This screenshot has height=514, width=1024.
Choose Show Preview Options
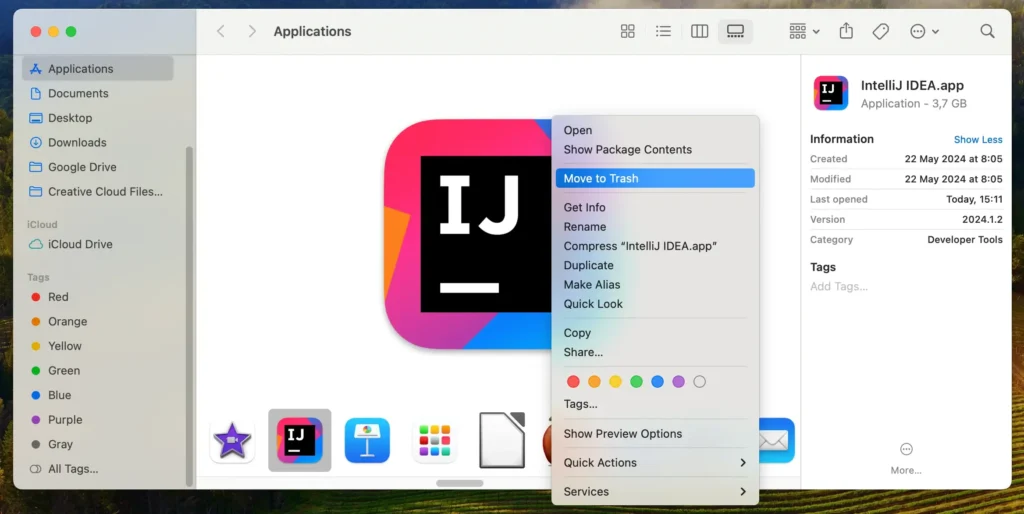[x=655, y=434]
